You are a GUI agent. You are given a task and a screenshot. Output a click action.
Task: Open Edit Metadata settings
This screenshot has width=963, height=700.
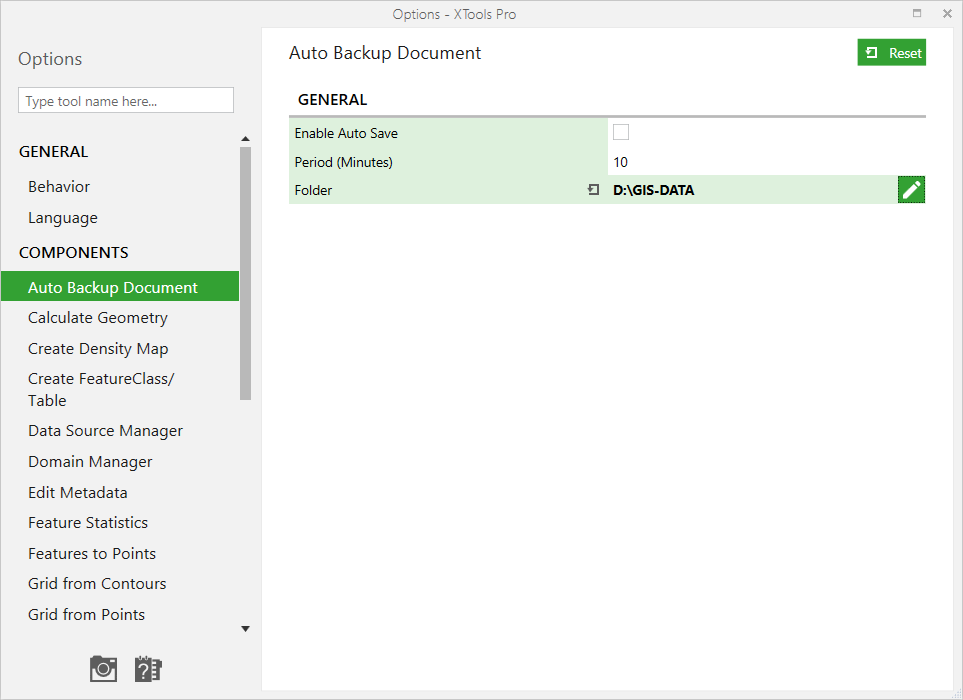click(x=77, y=492)
